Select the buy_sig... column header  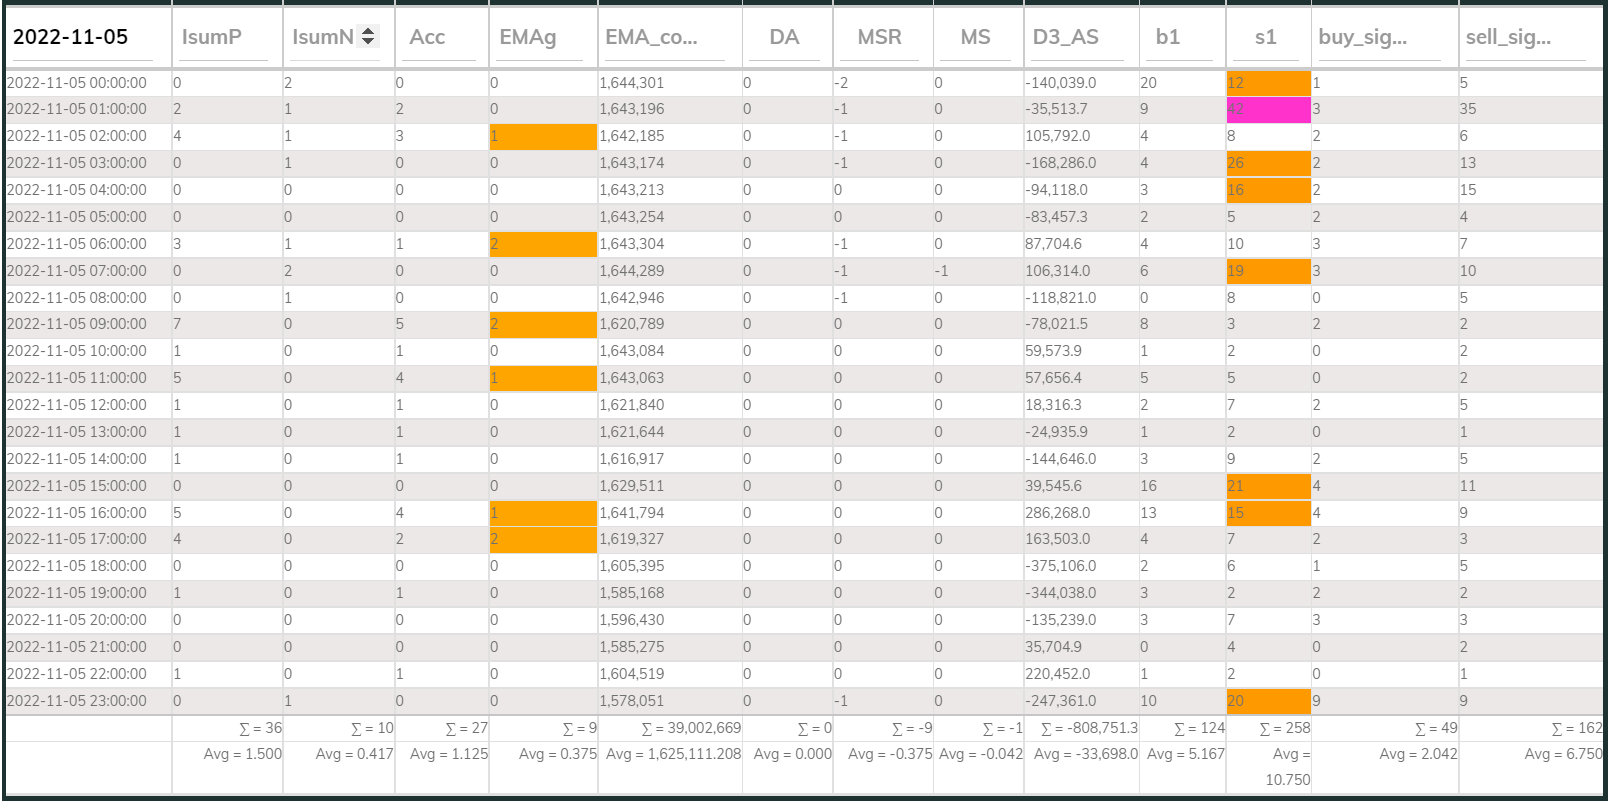(1363, 37)
